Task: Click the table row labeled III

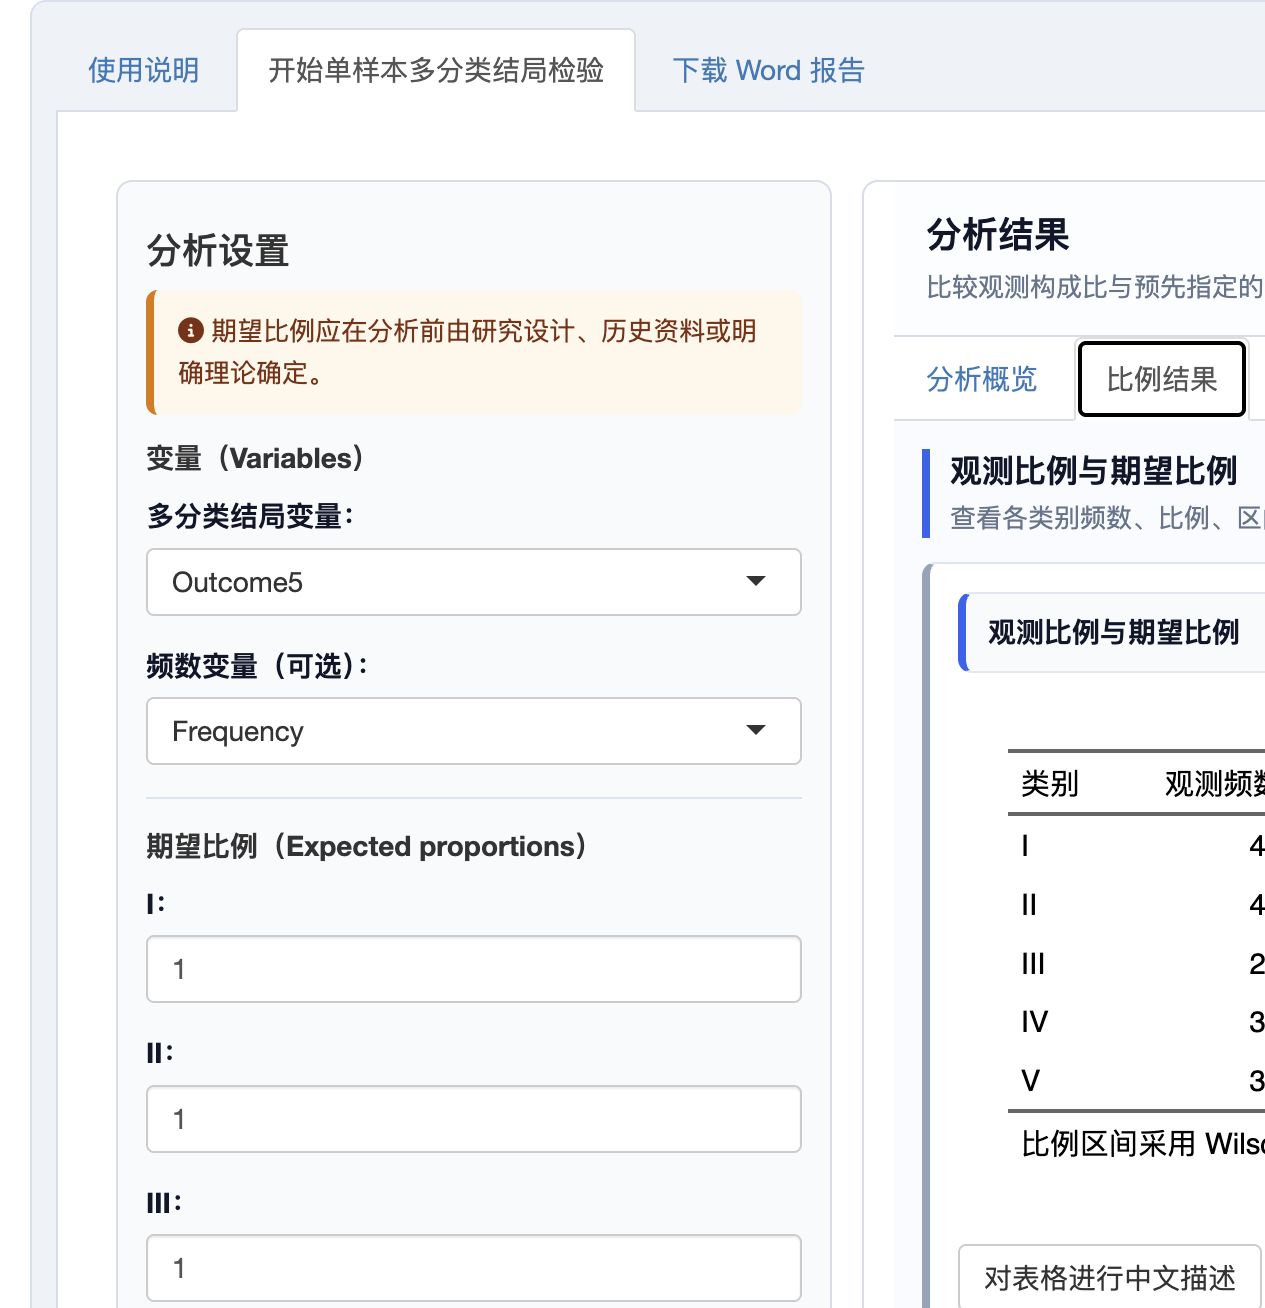Action: (x=1136, y=964)
